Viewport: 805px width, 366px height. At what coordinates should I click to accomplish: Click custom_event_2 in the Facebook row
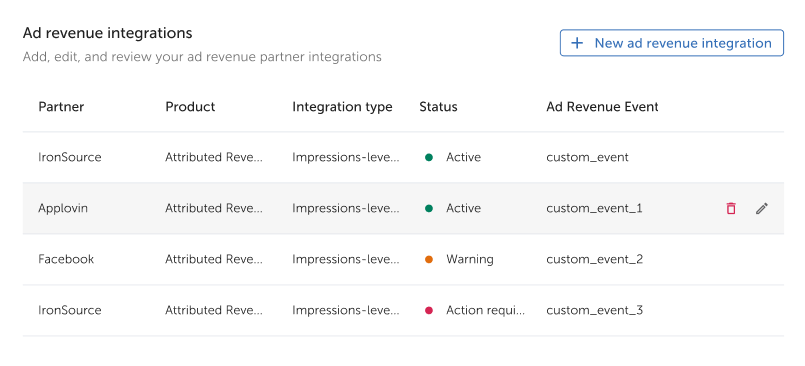[594, 259]
